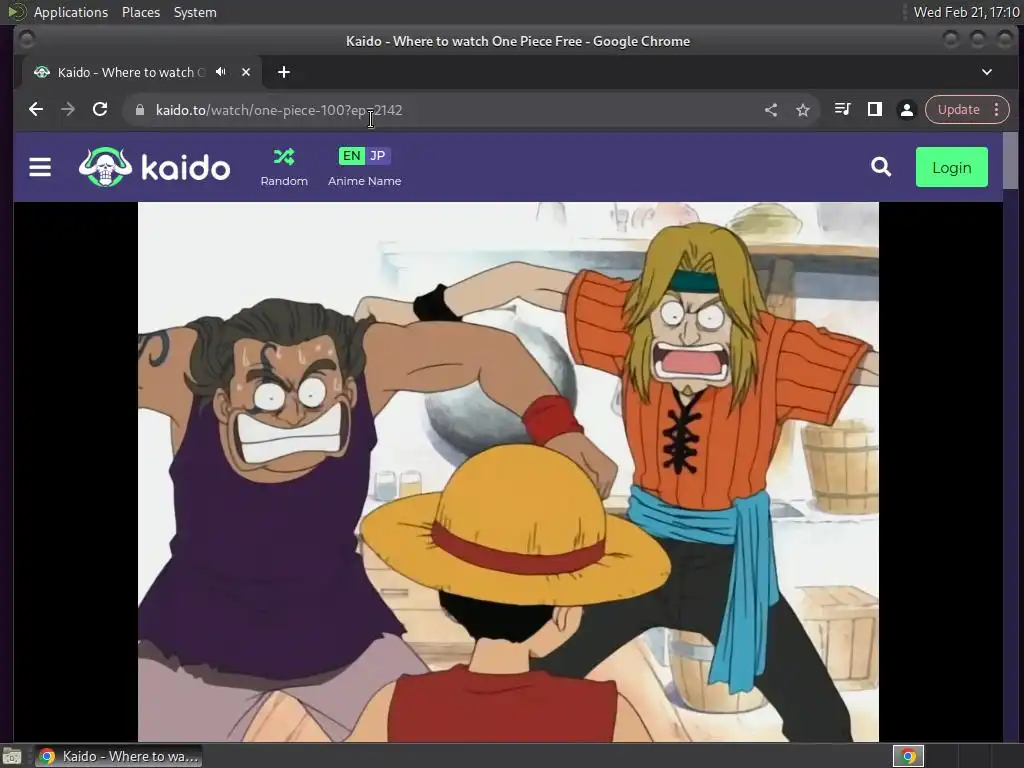The height and width of the screenshot is (768, 1024).
Task: Open the Applications menu
Action: tap(71, 12)
